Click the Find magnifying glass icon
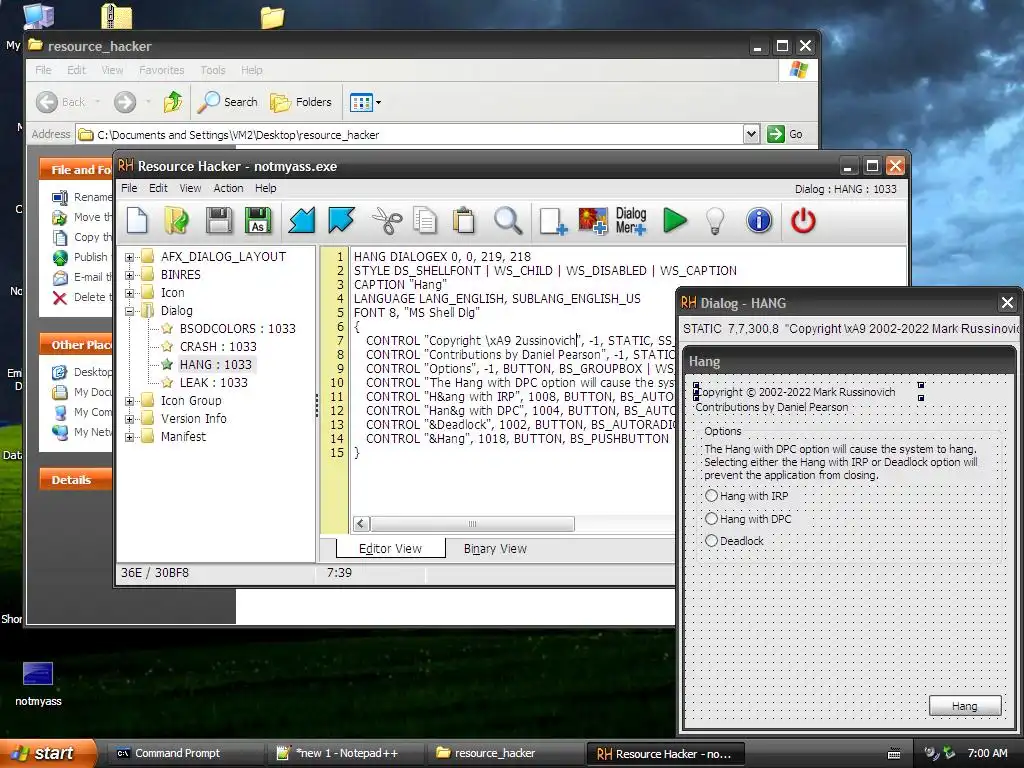The image size is (1024, 768). pos(508,220)
